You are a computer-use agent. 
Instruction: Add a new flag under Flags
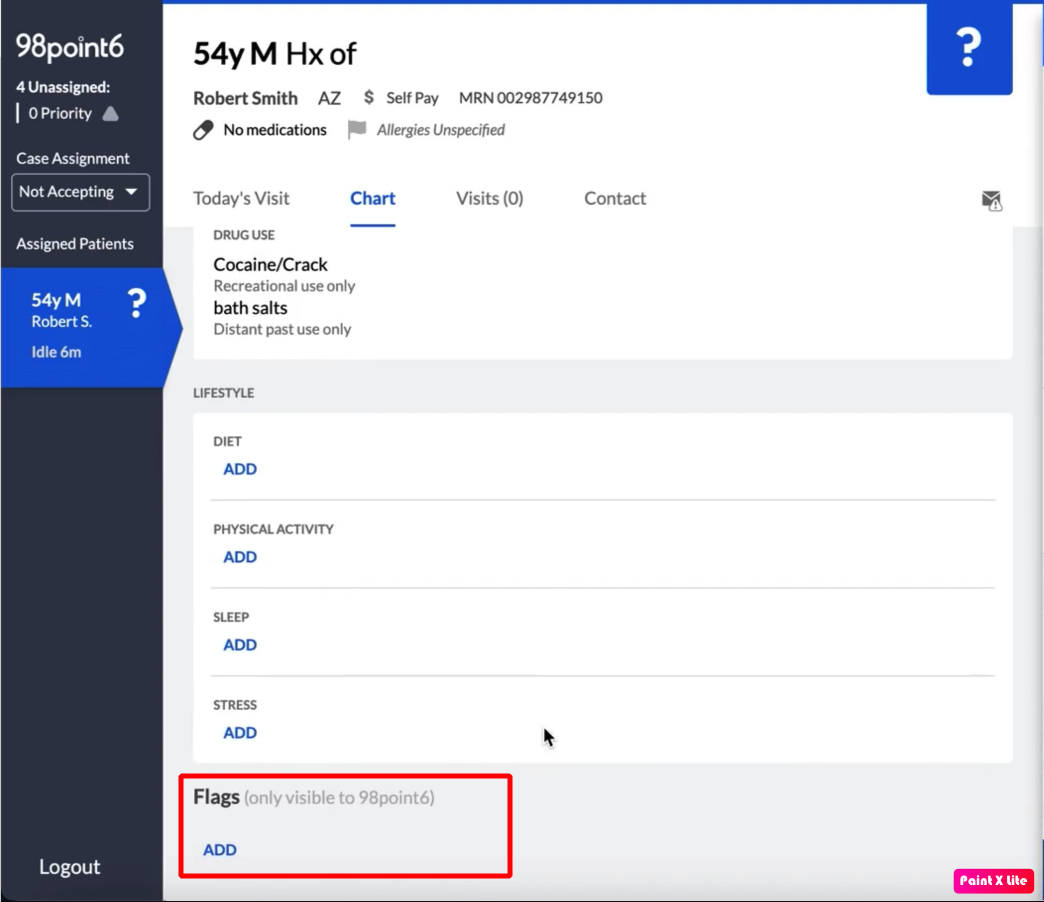(220, 850)
